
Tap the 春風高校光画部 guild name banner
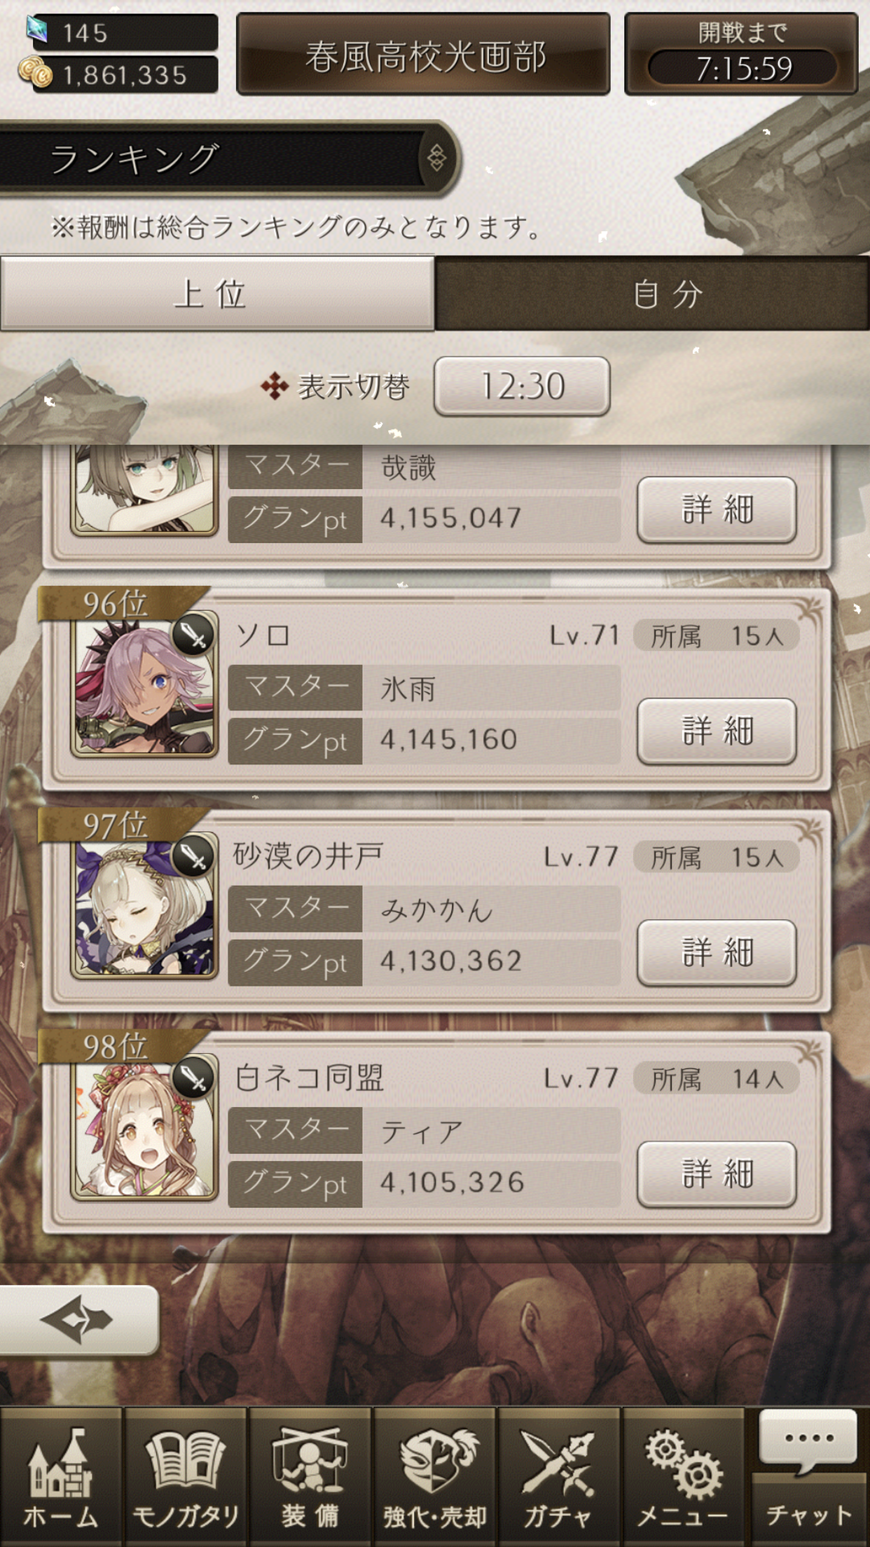(x=423, y=55)
